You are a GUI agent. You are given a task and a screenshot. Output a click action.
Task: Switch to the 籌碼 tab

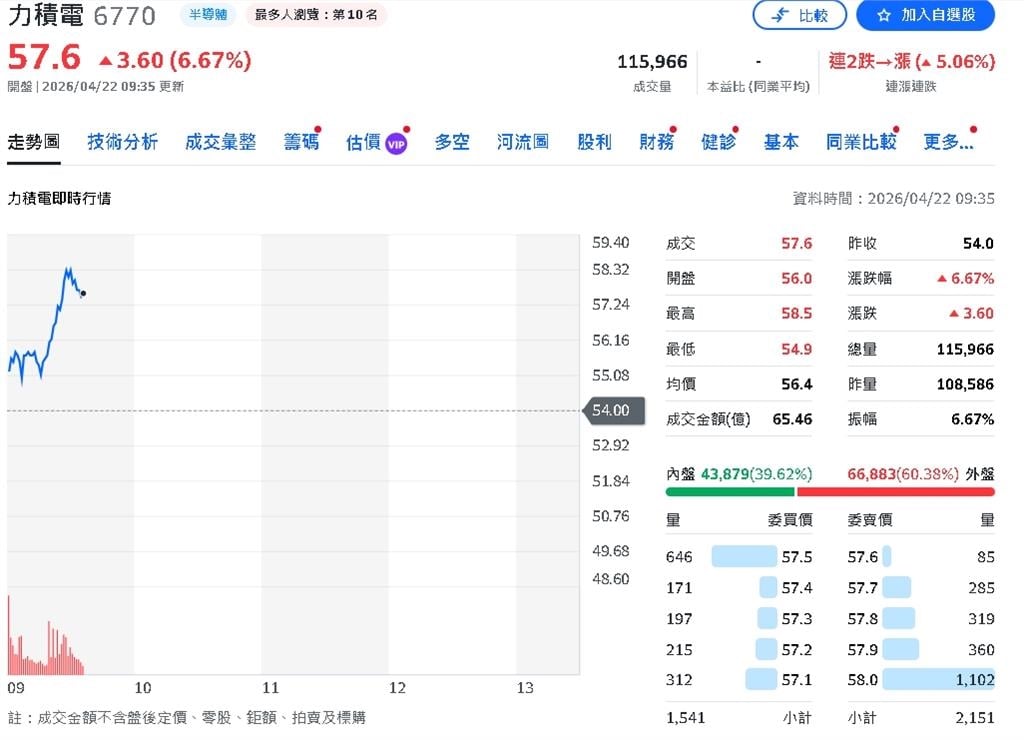[300, 141]
